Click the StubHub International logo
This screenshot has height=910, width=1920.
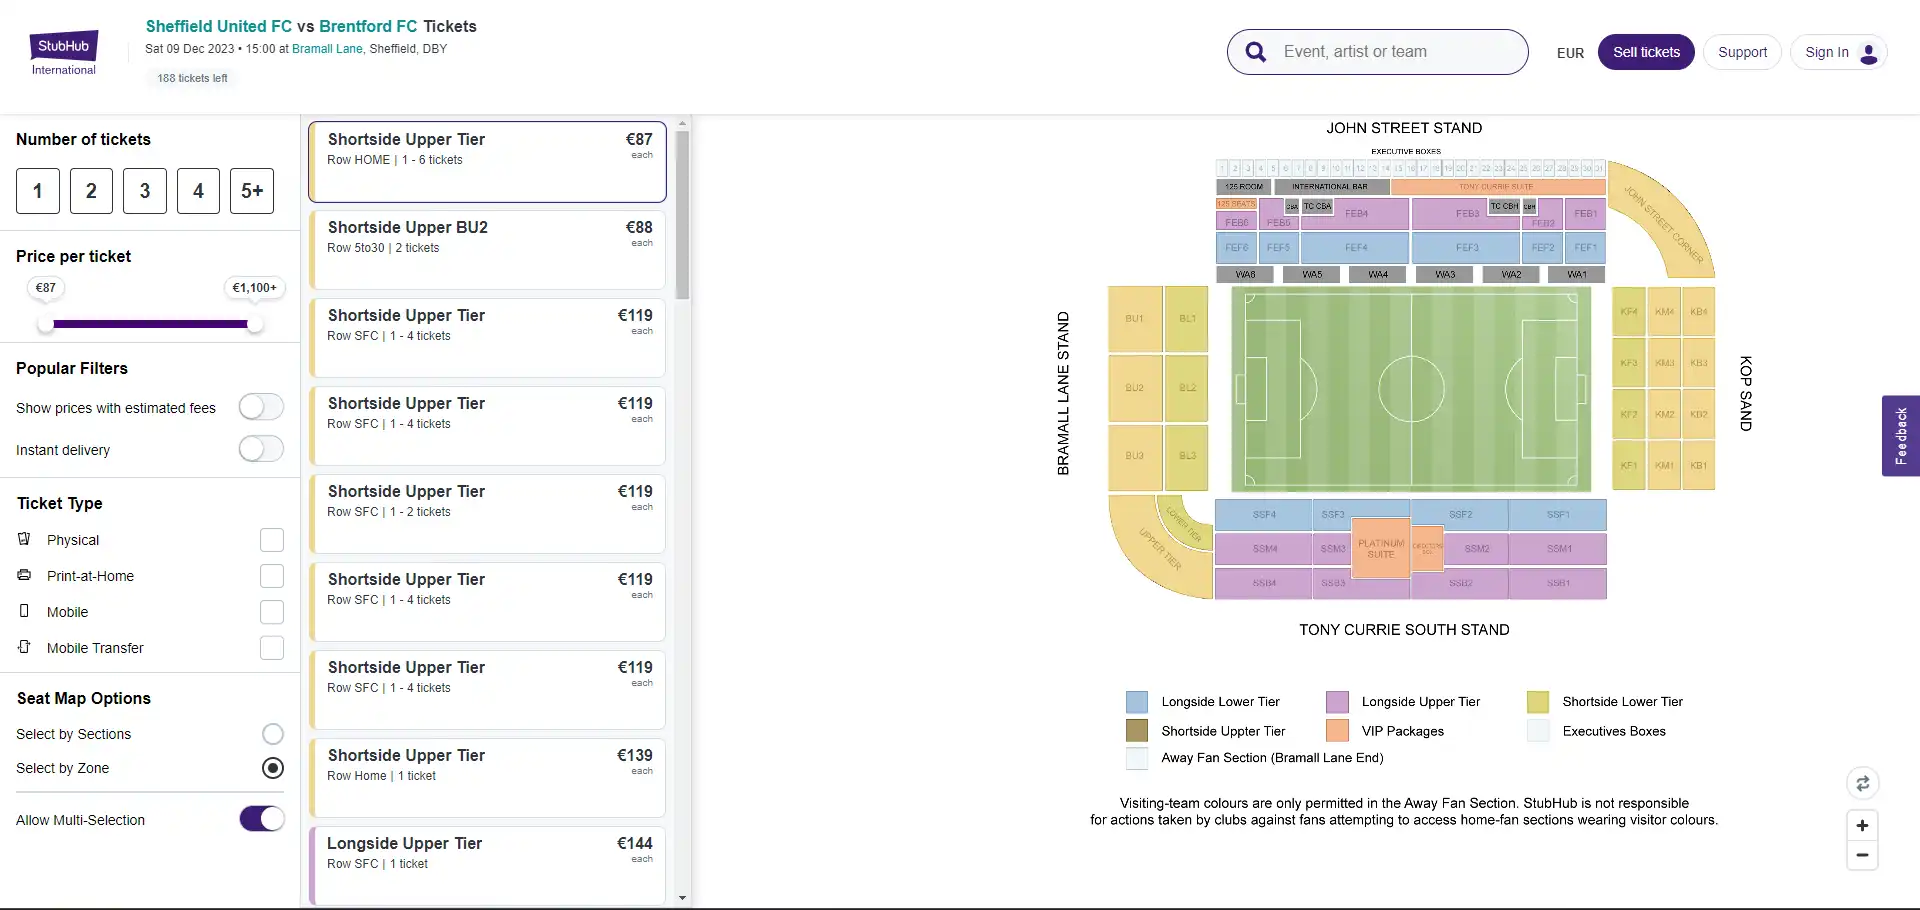point(63,52)
